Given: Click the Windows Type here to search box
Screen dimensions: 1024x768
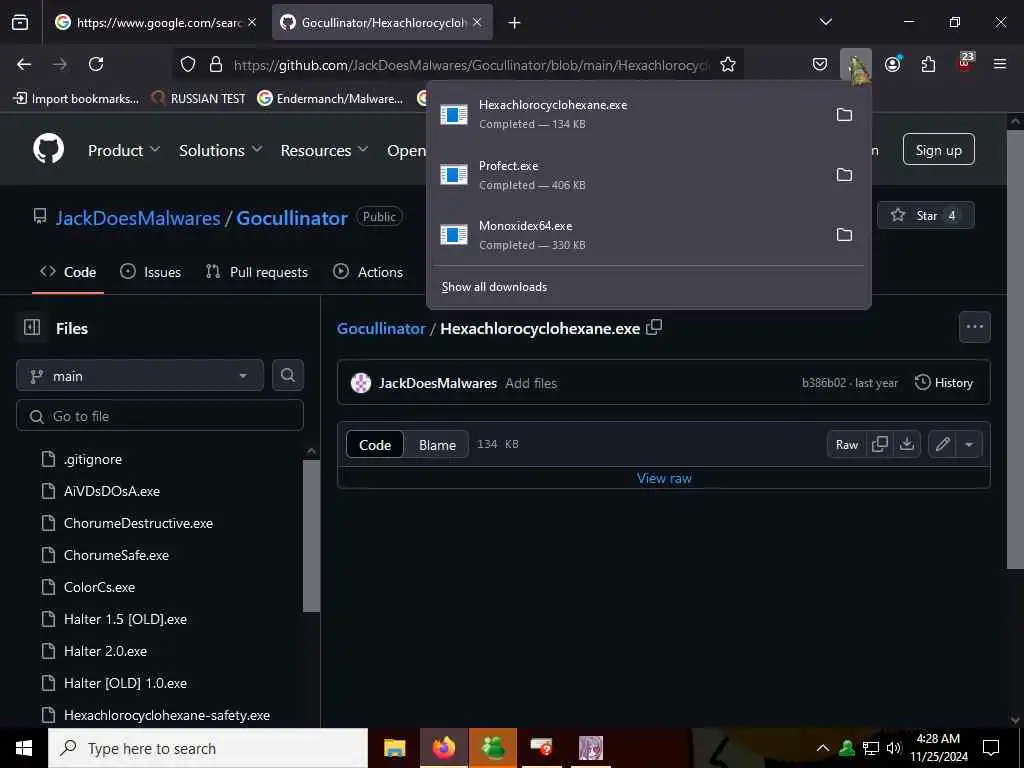Looking at the screenshot, I should (x=208, y=748).
